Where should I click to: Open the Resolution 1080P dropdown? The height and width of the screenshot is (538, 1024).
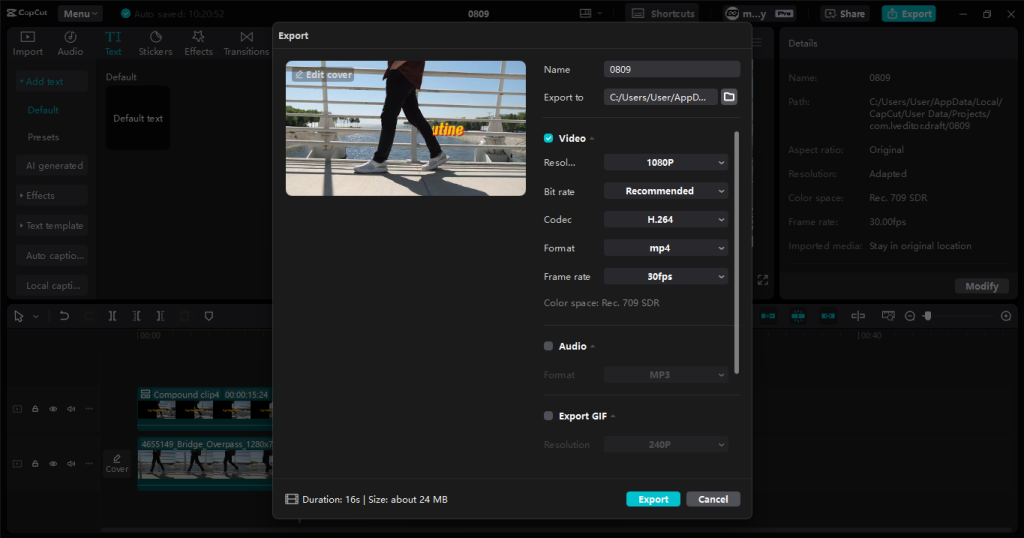pyautogui.click(x=666, y=162)
